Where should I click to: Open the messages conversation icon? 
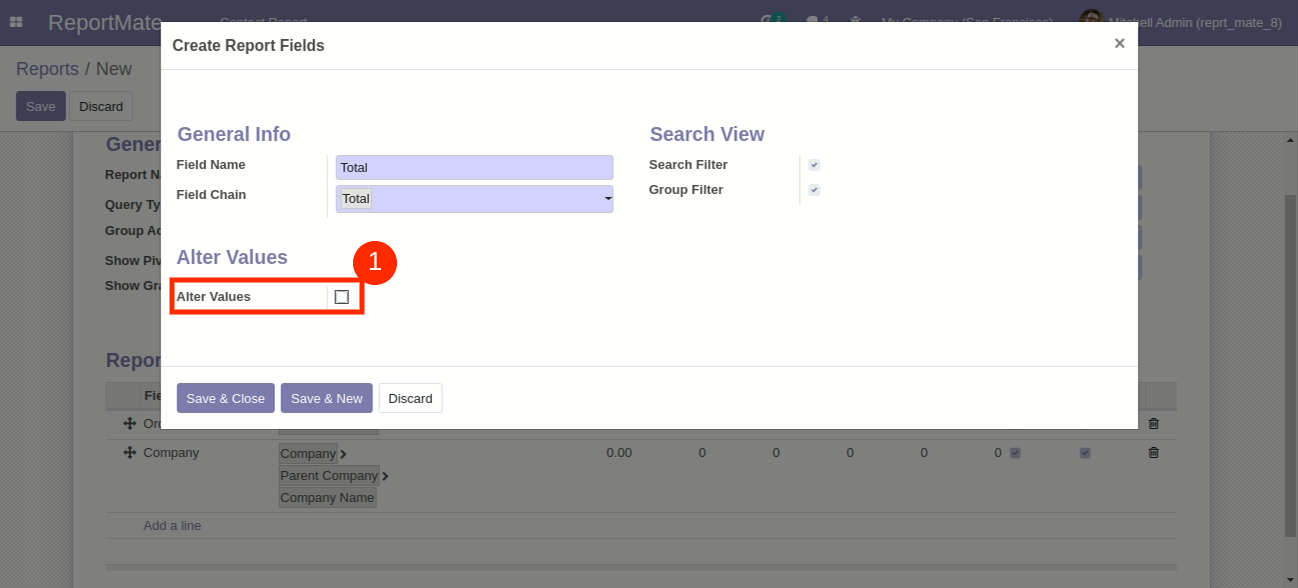click(x=813, y=21)
